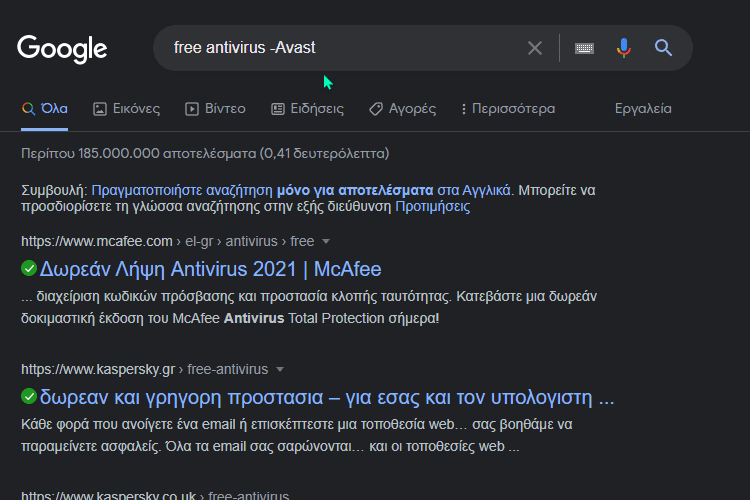Open the Αγορές tab
The image size is (750, 500).
coord(402,109)
